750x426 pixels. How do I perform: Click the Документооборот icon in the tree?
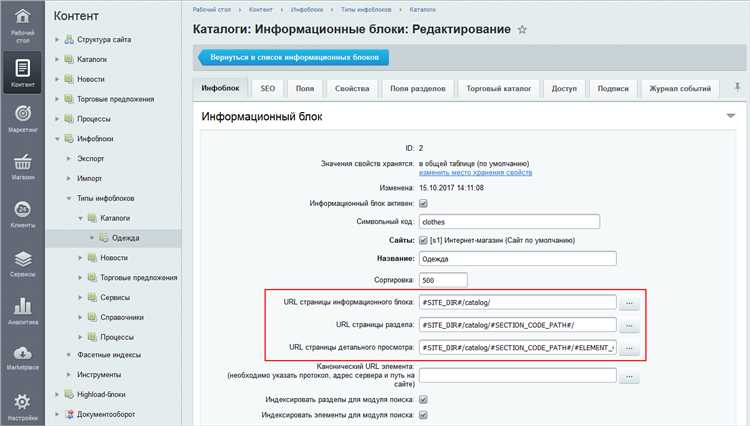coord(69,414)
